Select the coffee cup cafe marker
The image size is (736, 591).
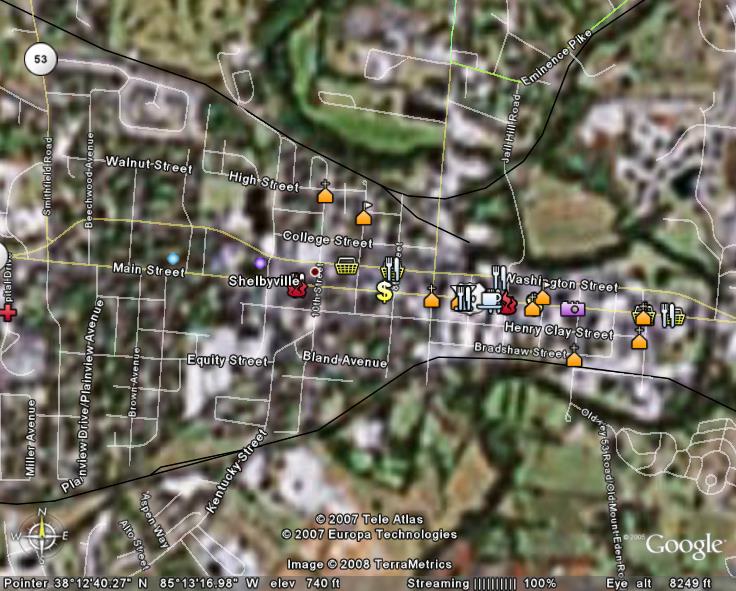point(489,298)
